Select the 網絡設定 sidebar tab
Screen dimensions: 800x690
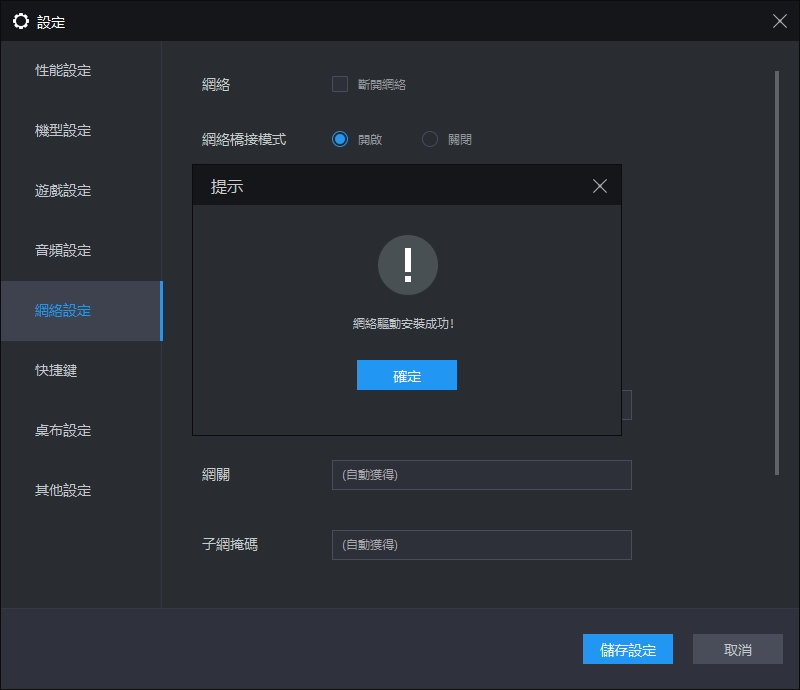(63, 311)
